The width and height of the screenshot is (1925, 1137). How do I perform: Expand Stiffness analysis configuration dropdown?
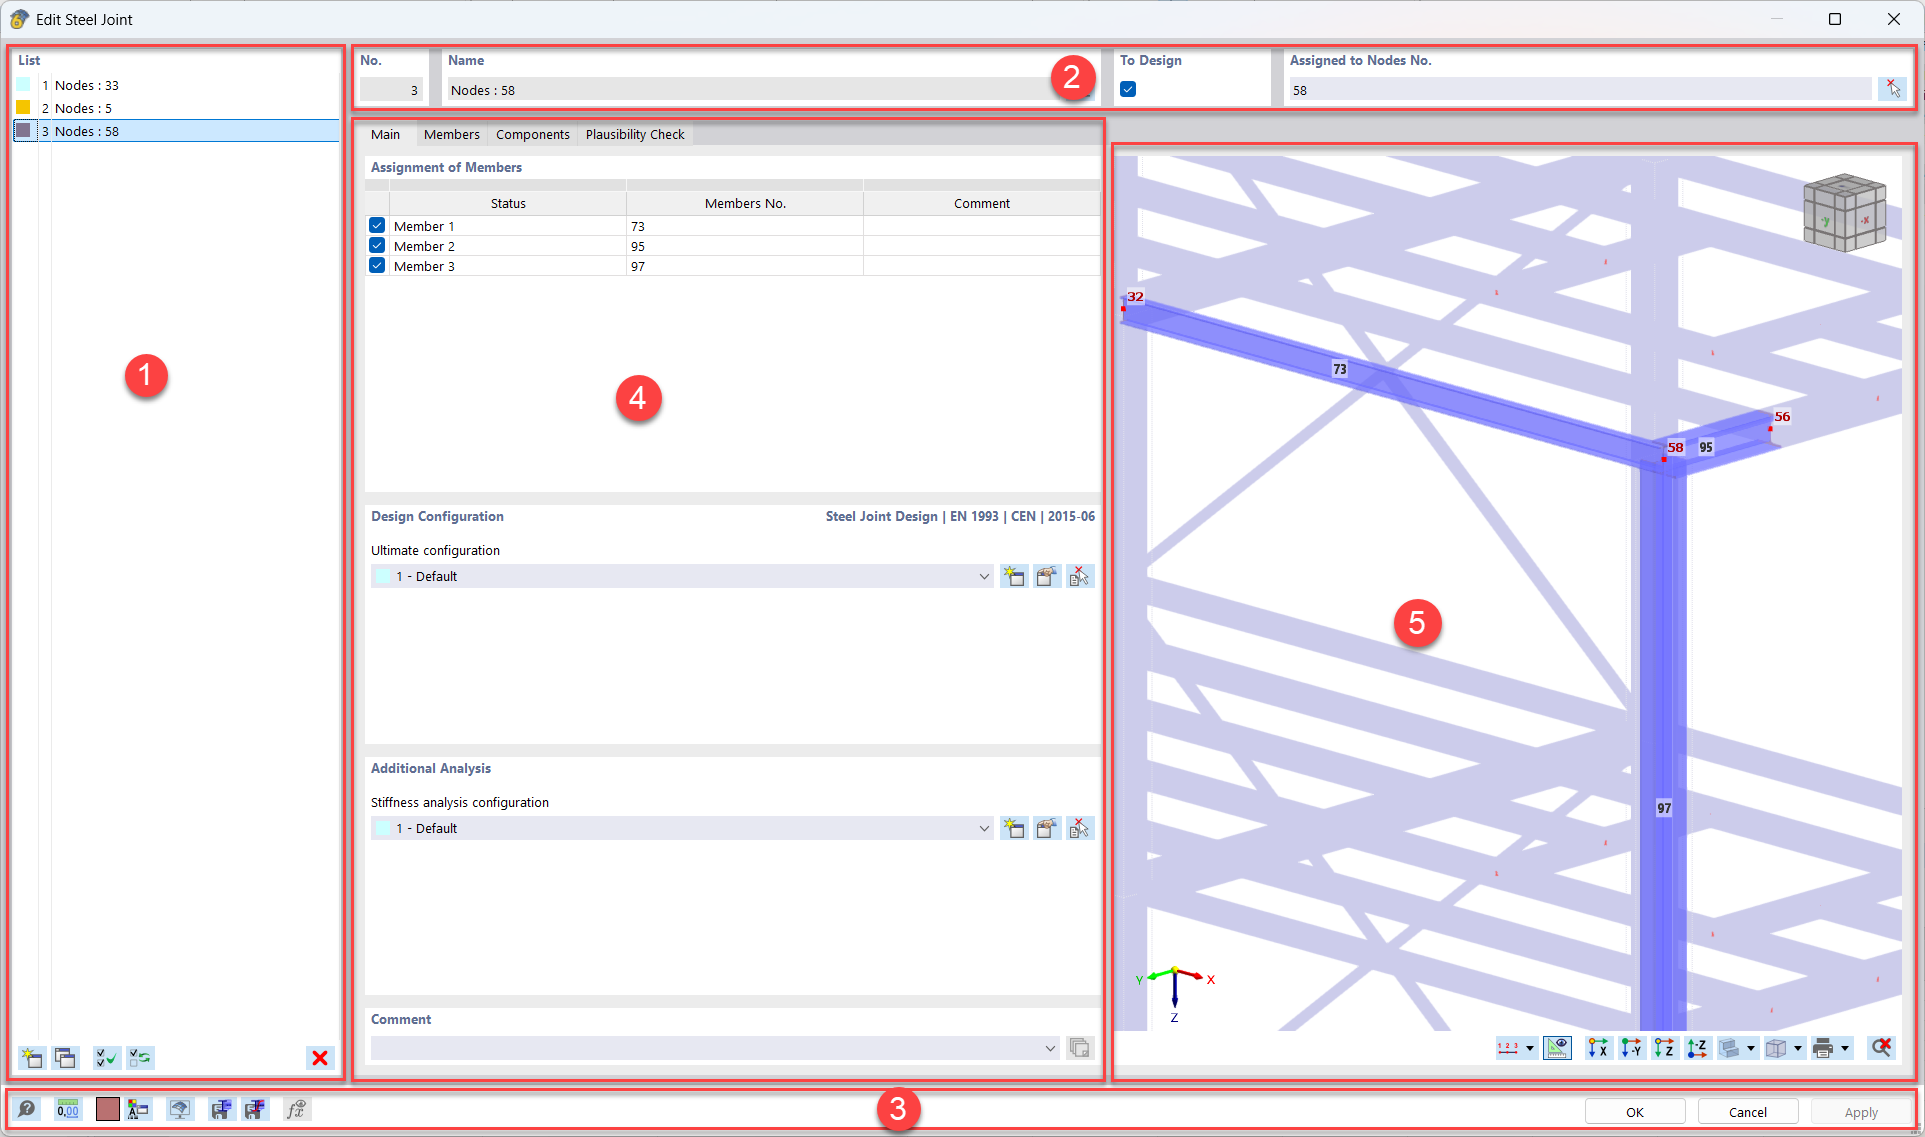tap(984, 828)
